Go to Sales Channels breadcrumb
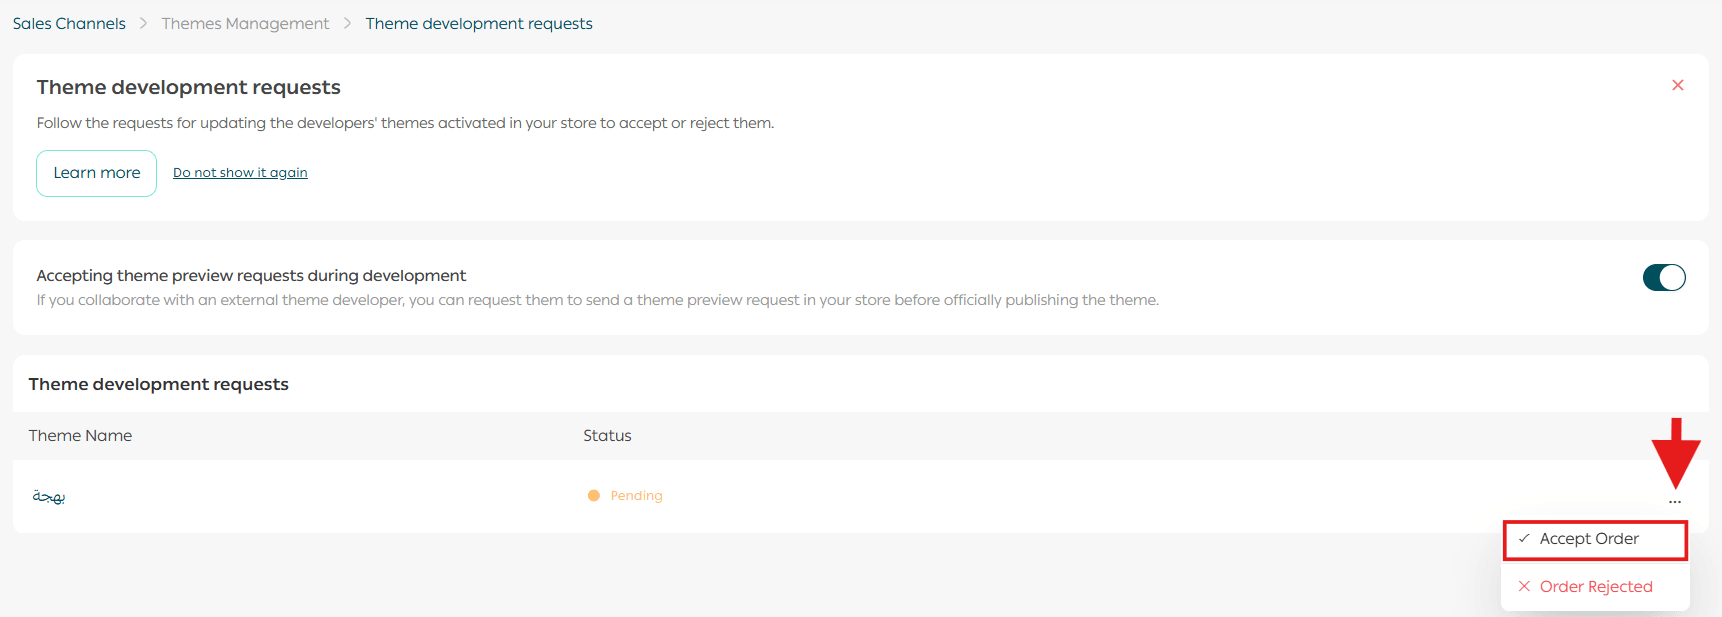Viewport: 1722px width, 617px height. [x=69, y=23]
